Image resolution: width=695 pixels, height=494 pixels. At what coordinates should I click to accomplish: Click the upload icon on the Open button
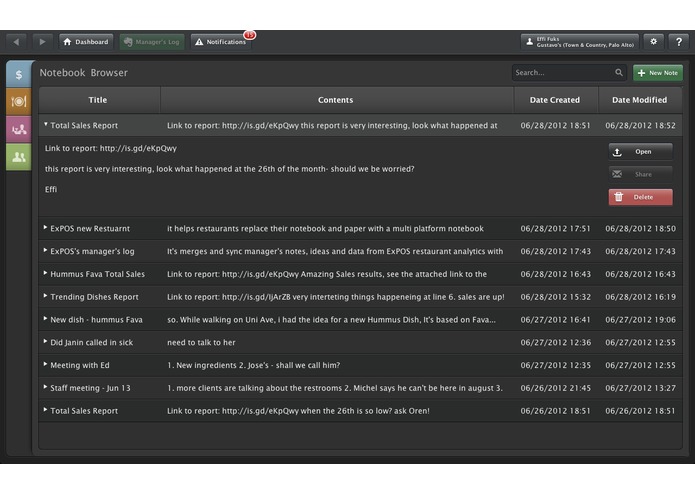[617, 152]
